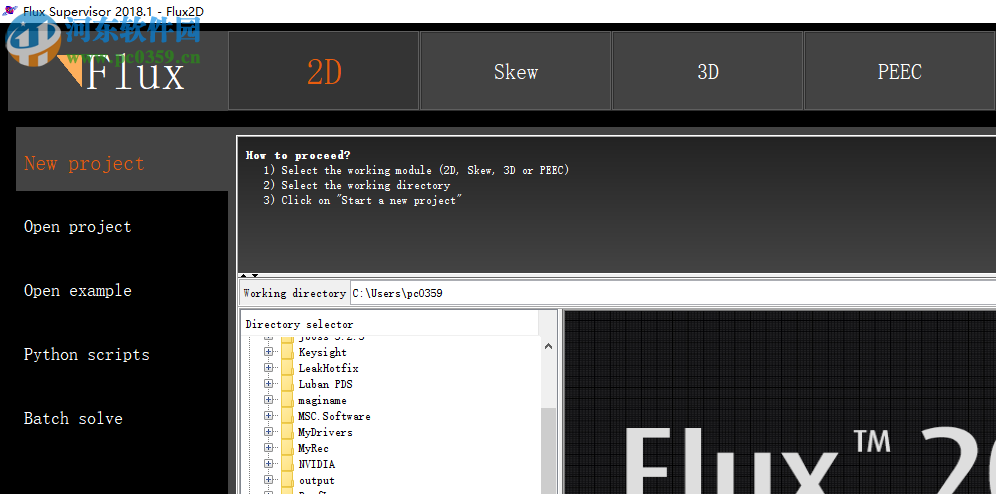Click the MyRec folder icon
This screenshot has width=996, height=494.
pos(287,448)
